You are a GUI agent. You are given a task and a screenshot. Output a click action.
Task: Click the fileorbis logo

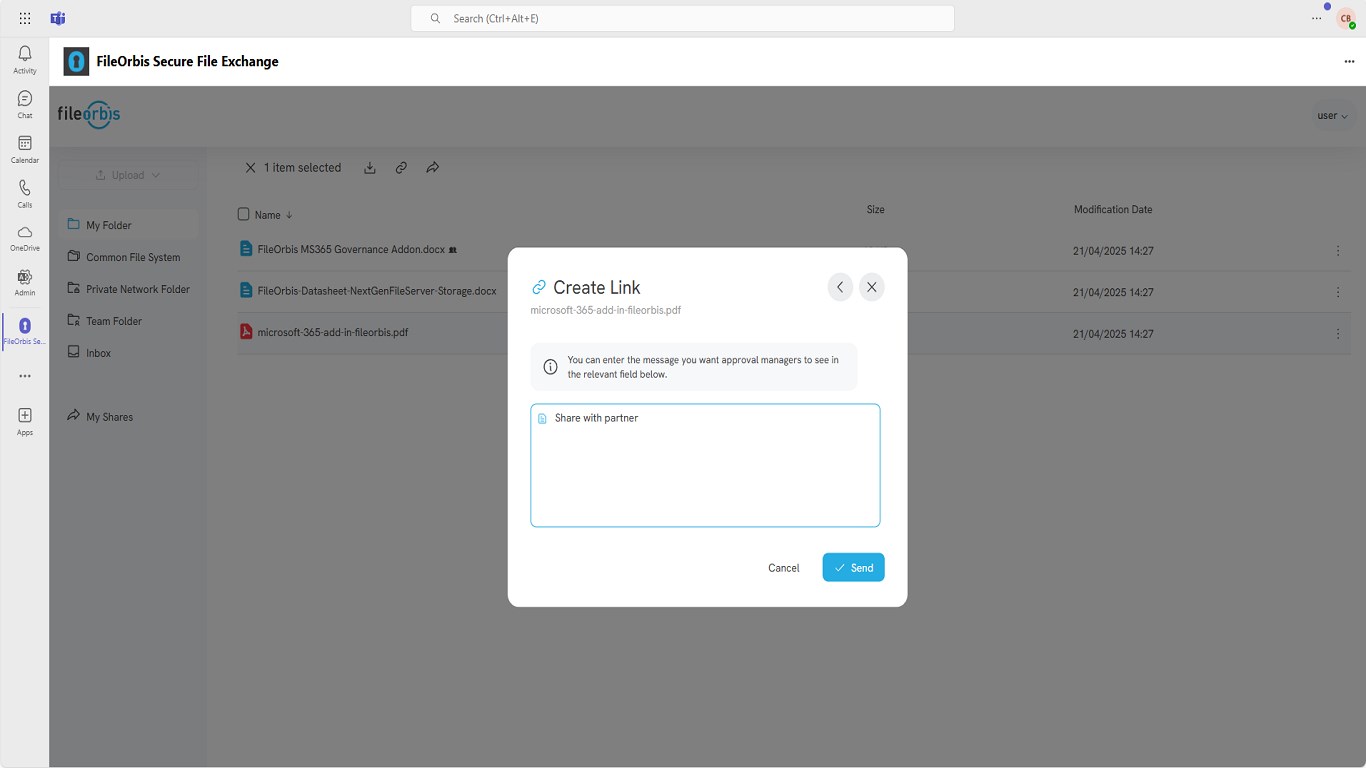coord(89,114)
